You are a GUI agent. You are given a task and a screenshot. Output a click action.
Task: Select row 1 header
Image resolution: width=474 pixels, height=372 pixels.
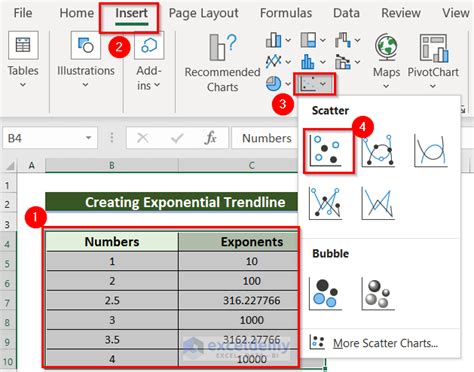tap(7, 185)
